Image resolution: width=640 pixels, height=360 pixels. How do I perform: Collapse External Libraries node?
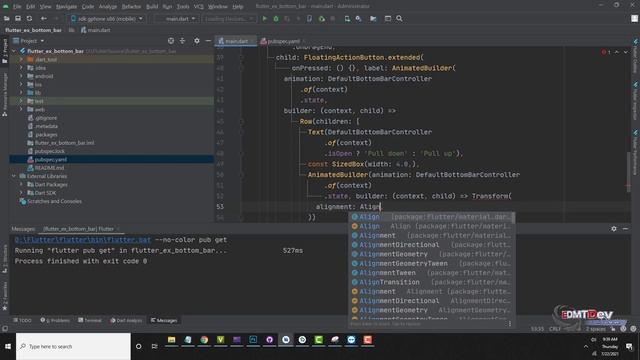pyautogui.click(x=14, y=176)
